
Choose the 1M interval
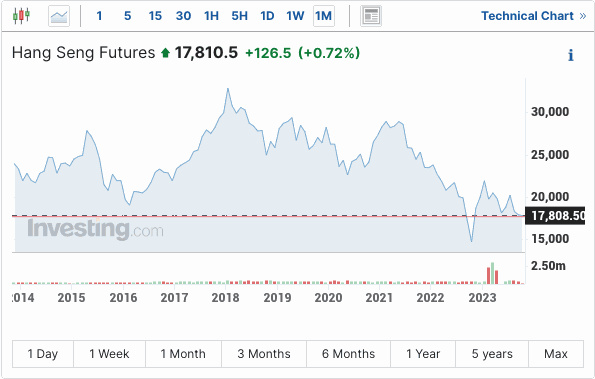[x=324, y=16]
